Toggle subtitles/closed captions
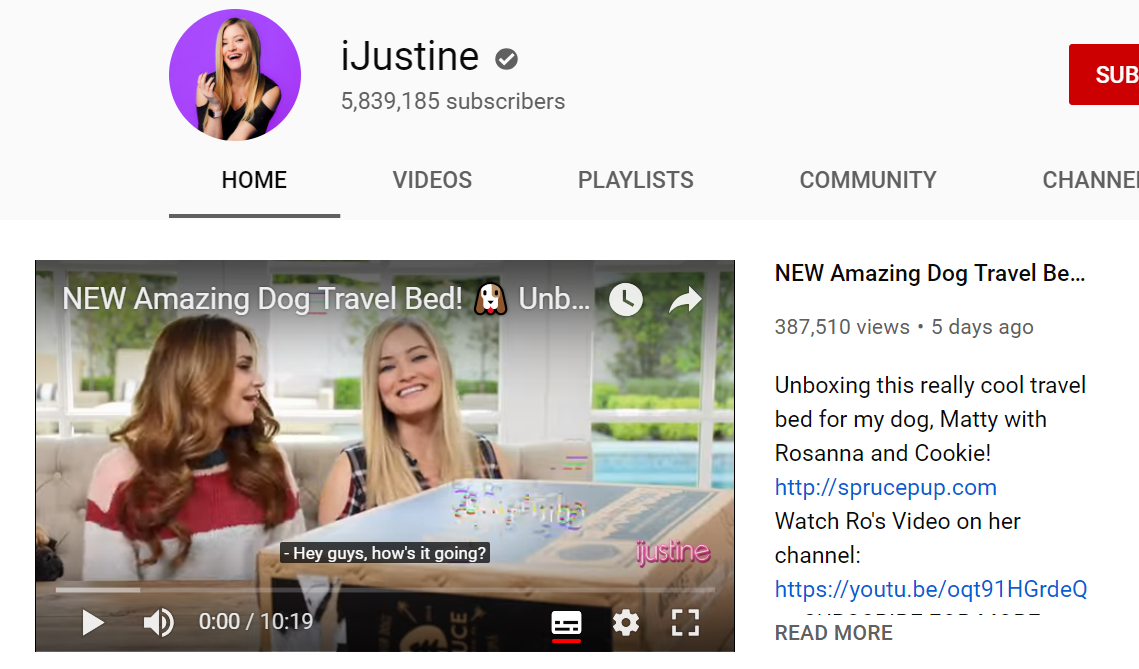Viewport: 1139px width, 669px height. pos(567,623)
